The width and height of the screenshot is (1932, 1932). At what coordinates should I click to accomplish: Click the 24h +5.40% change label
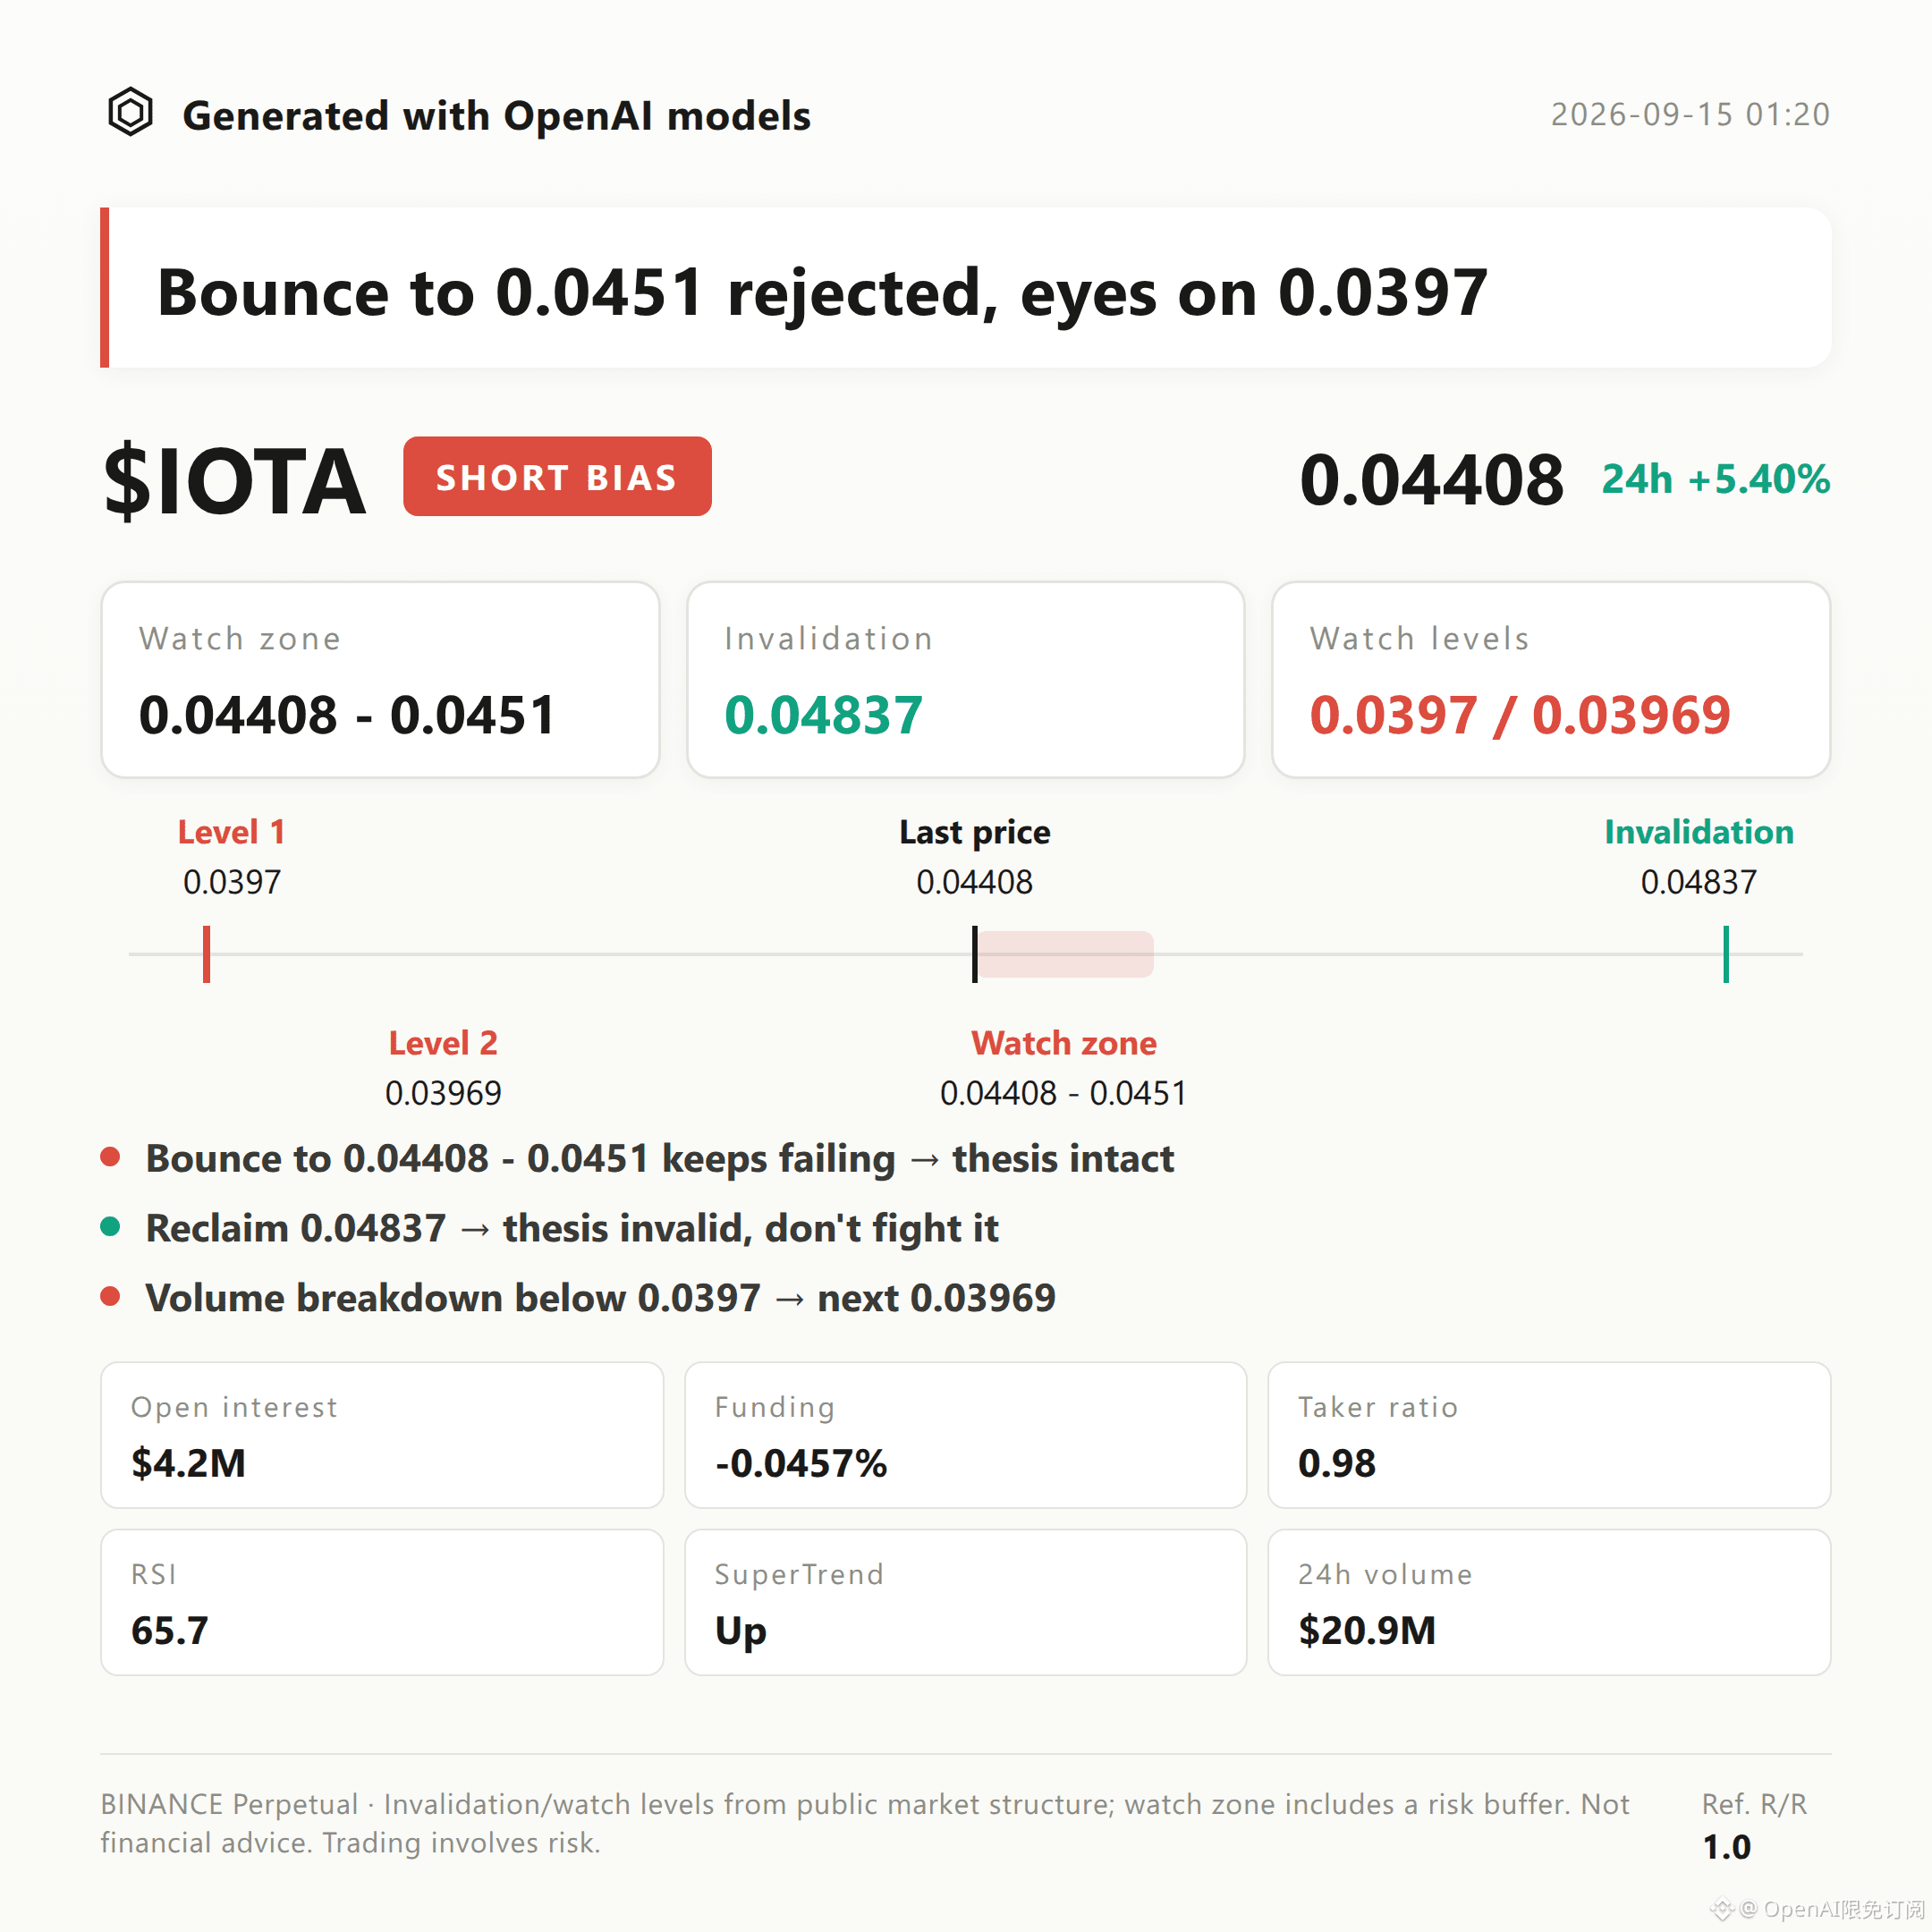click(x=1716, y=479)
